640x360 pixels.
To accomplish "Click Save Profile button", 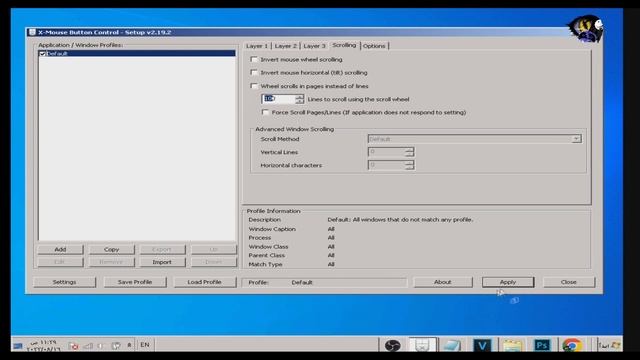I will tap(135, 282).
